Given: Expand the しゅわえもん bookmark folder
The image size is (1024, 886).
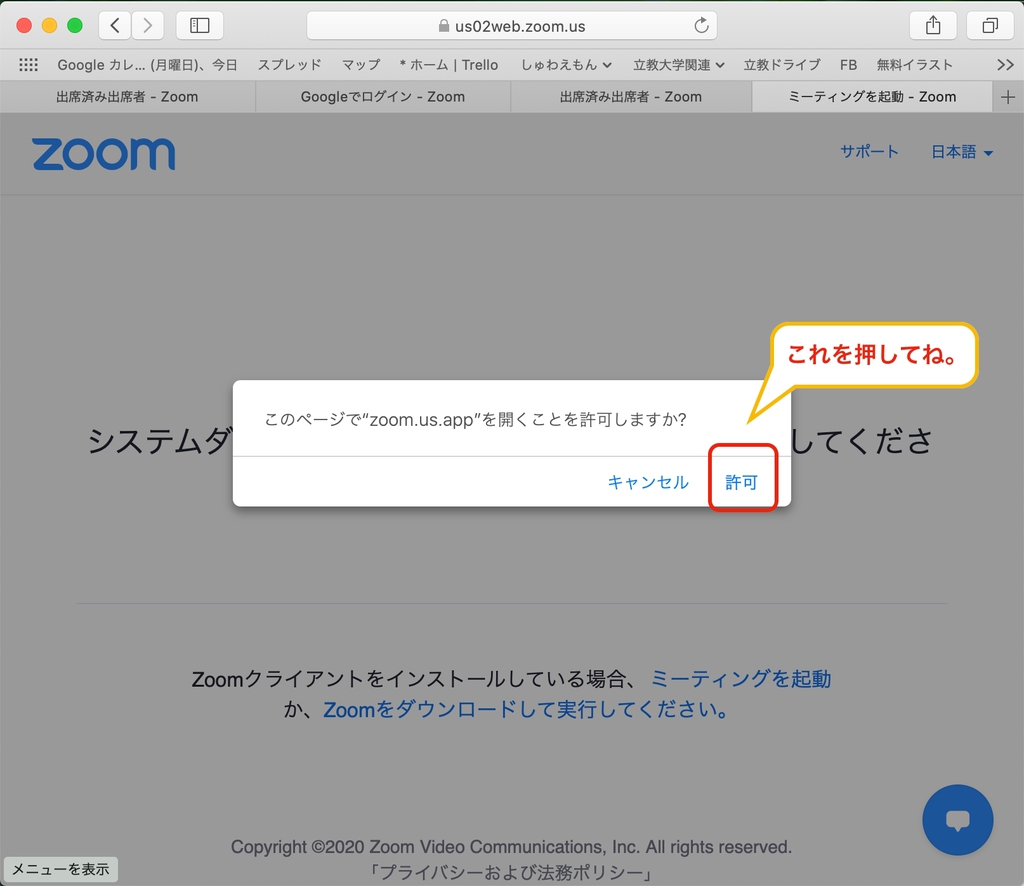Looking at the screenshot, I should 566,65.
